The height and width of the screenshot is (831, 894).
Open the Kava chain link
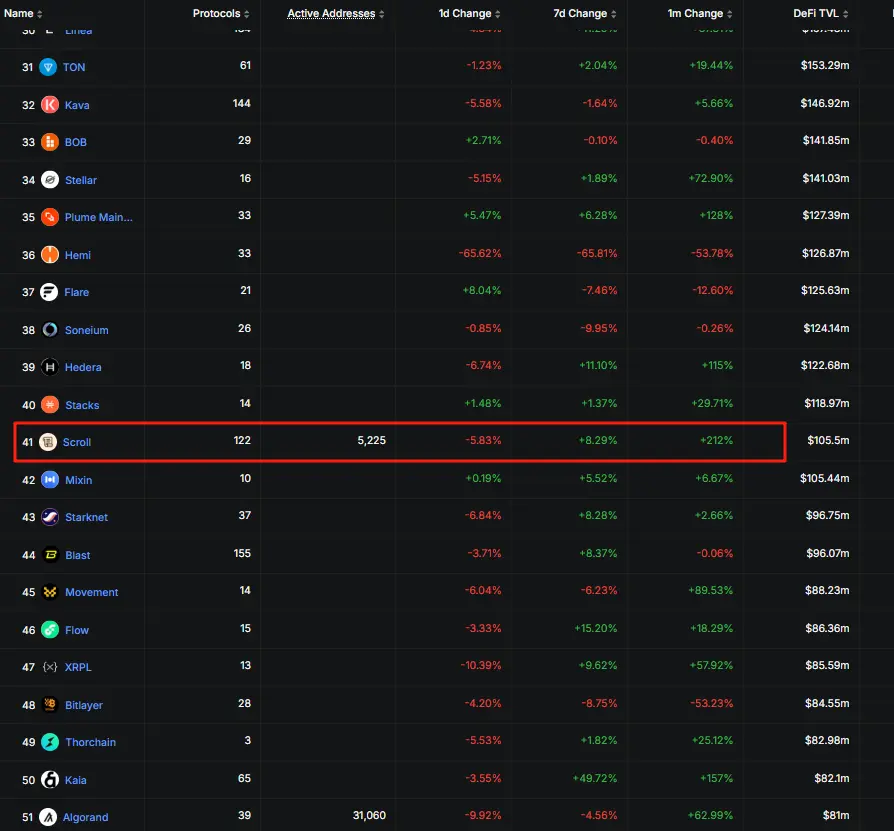(x=77, y=105)
